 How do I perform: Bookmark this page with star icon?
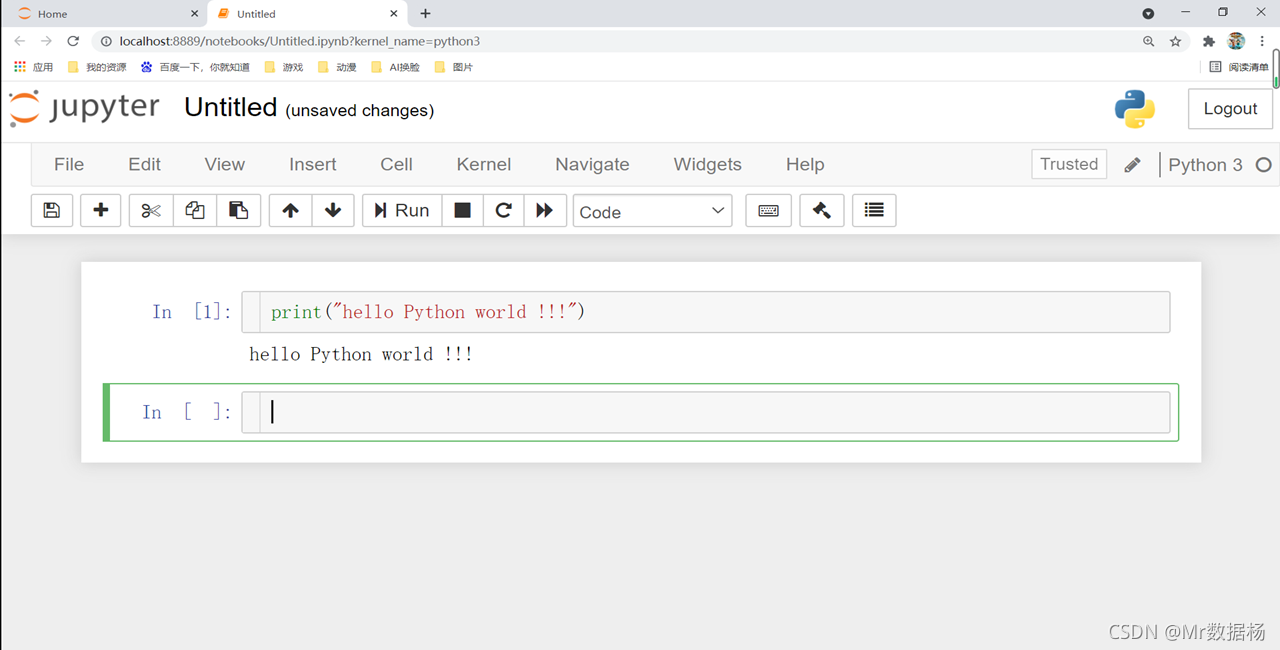(x=1176, y=41)
